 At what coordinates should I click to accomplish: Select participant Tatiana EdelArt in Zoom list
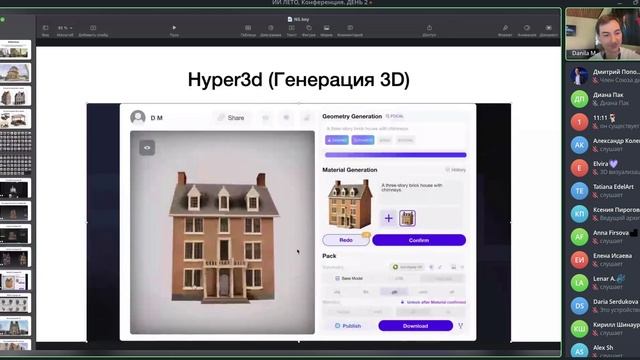(604, 191)
